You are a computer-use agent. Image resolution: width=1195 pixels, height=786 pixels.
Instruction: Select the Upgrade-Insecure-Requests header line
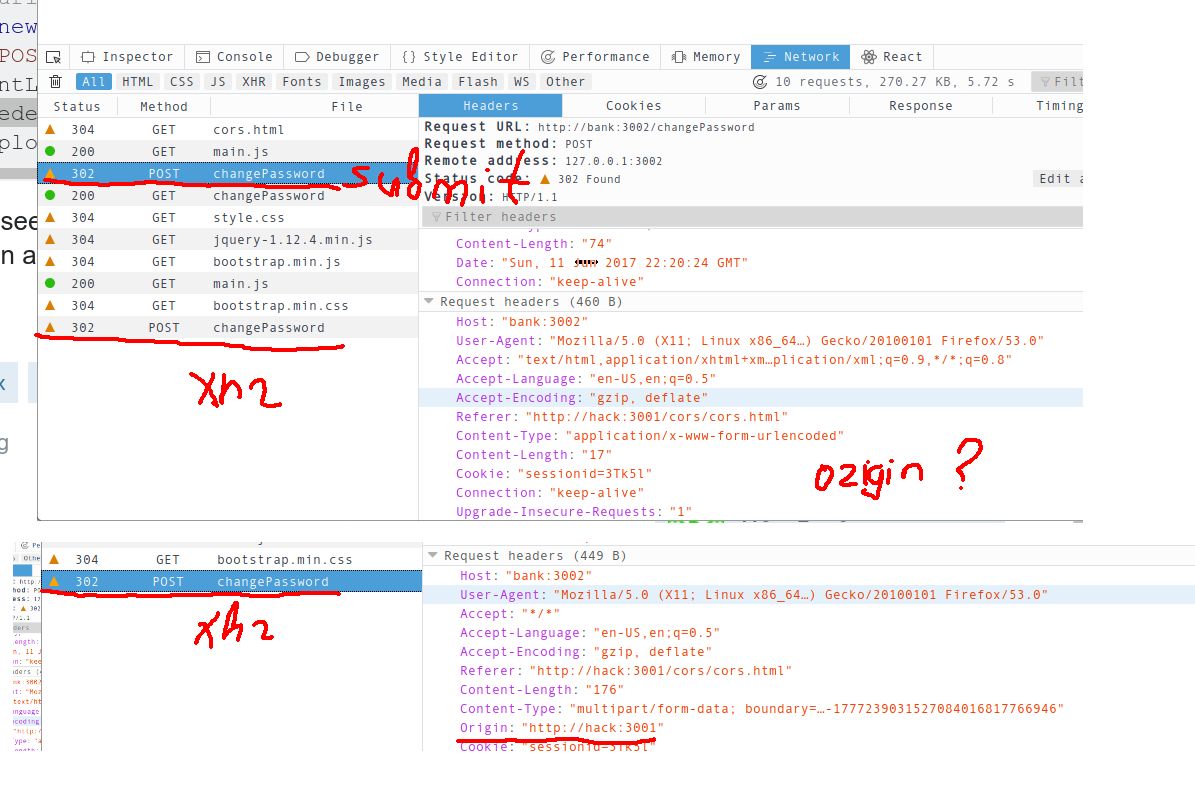(573, 512)
